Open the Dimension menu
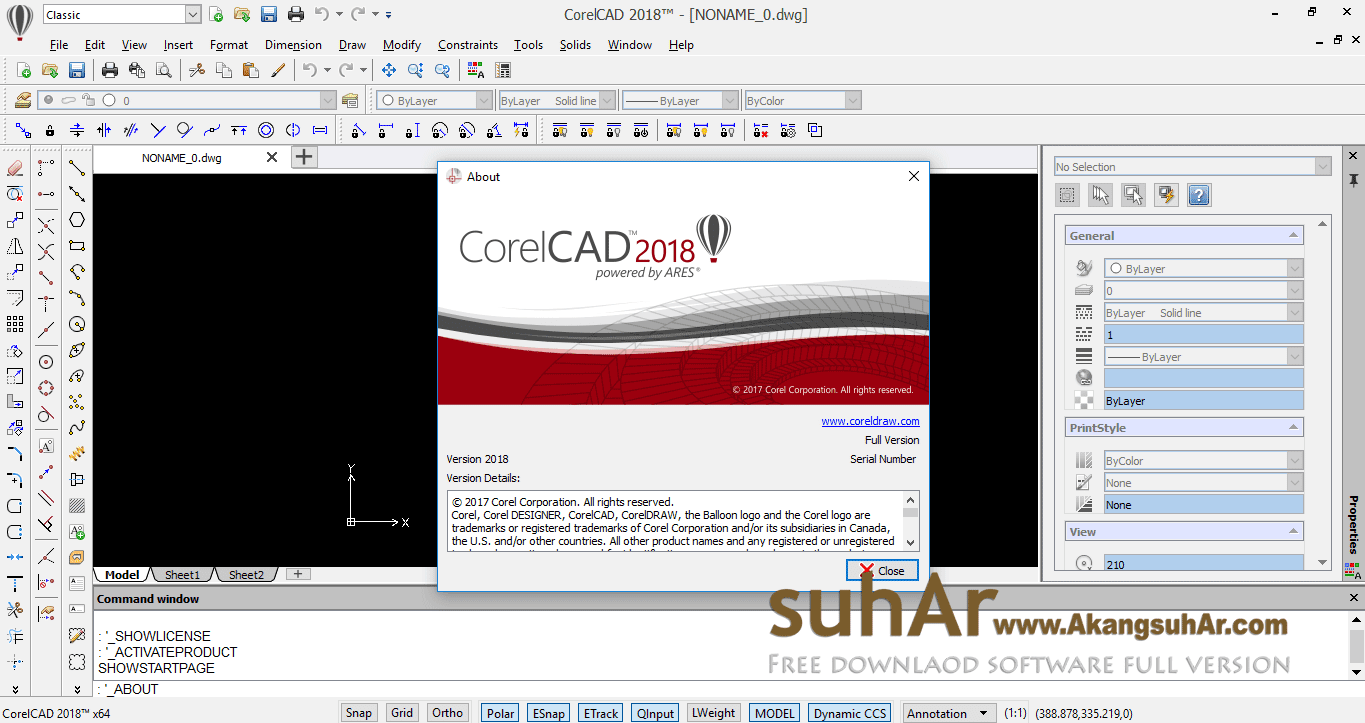The width and height of the screenshot is (1365, 723). [x=293, y=45]
